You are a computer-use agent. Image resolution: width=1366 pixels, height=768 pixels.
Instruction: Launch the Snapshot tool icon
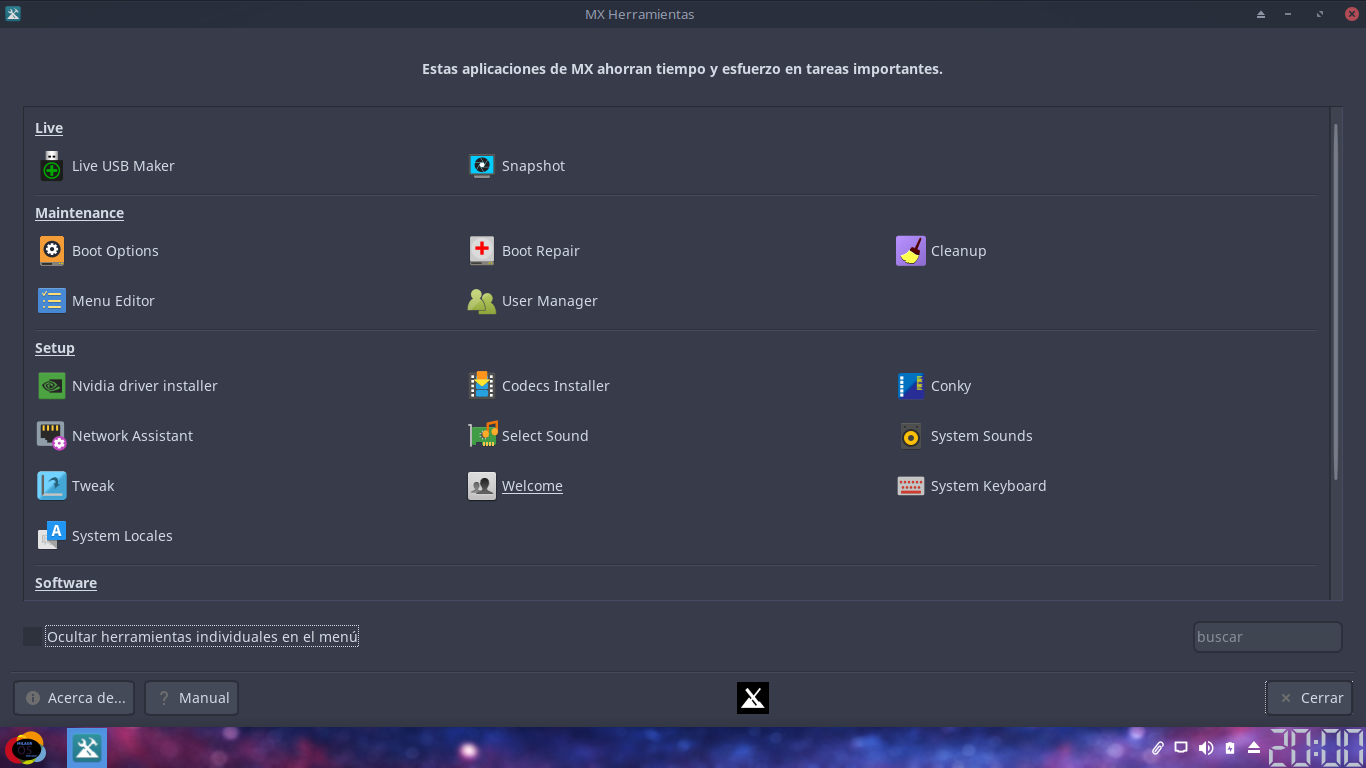[482, 166]
